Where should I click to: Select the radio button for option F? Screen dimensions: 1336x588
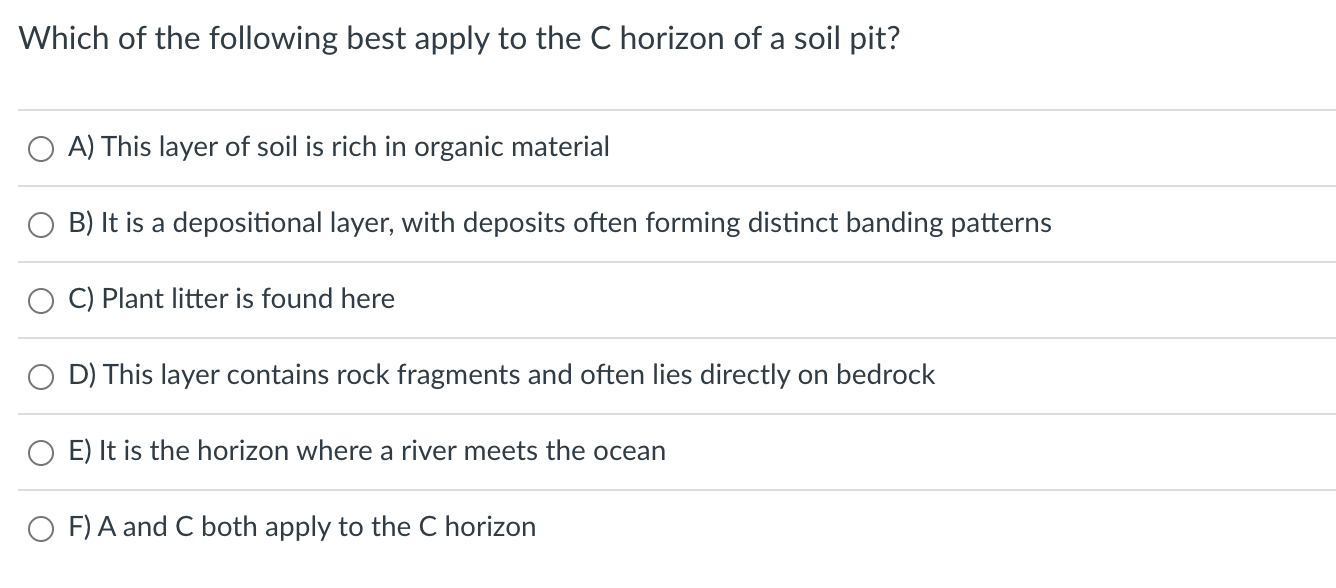point(40,528)
